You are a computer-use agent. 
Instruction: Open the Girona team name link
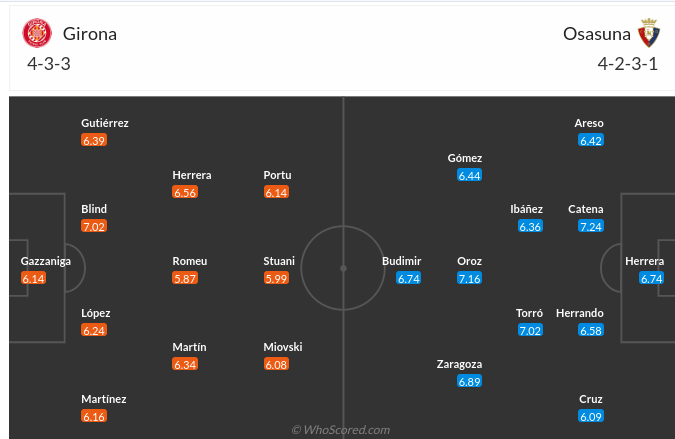point(89,33)
